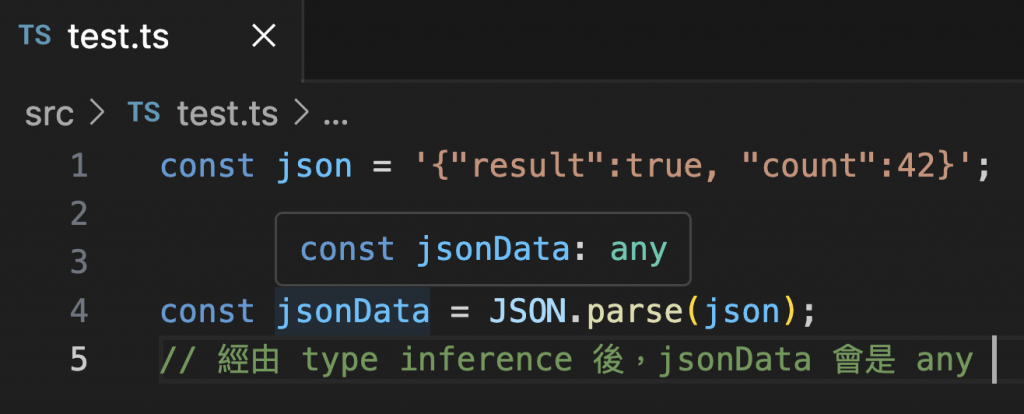Click the TS icon in the breadcrumb
The height and width of the screenshot is (414, 1024).
pyautogui.click(x=144, y=112)
